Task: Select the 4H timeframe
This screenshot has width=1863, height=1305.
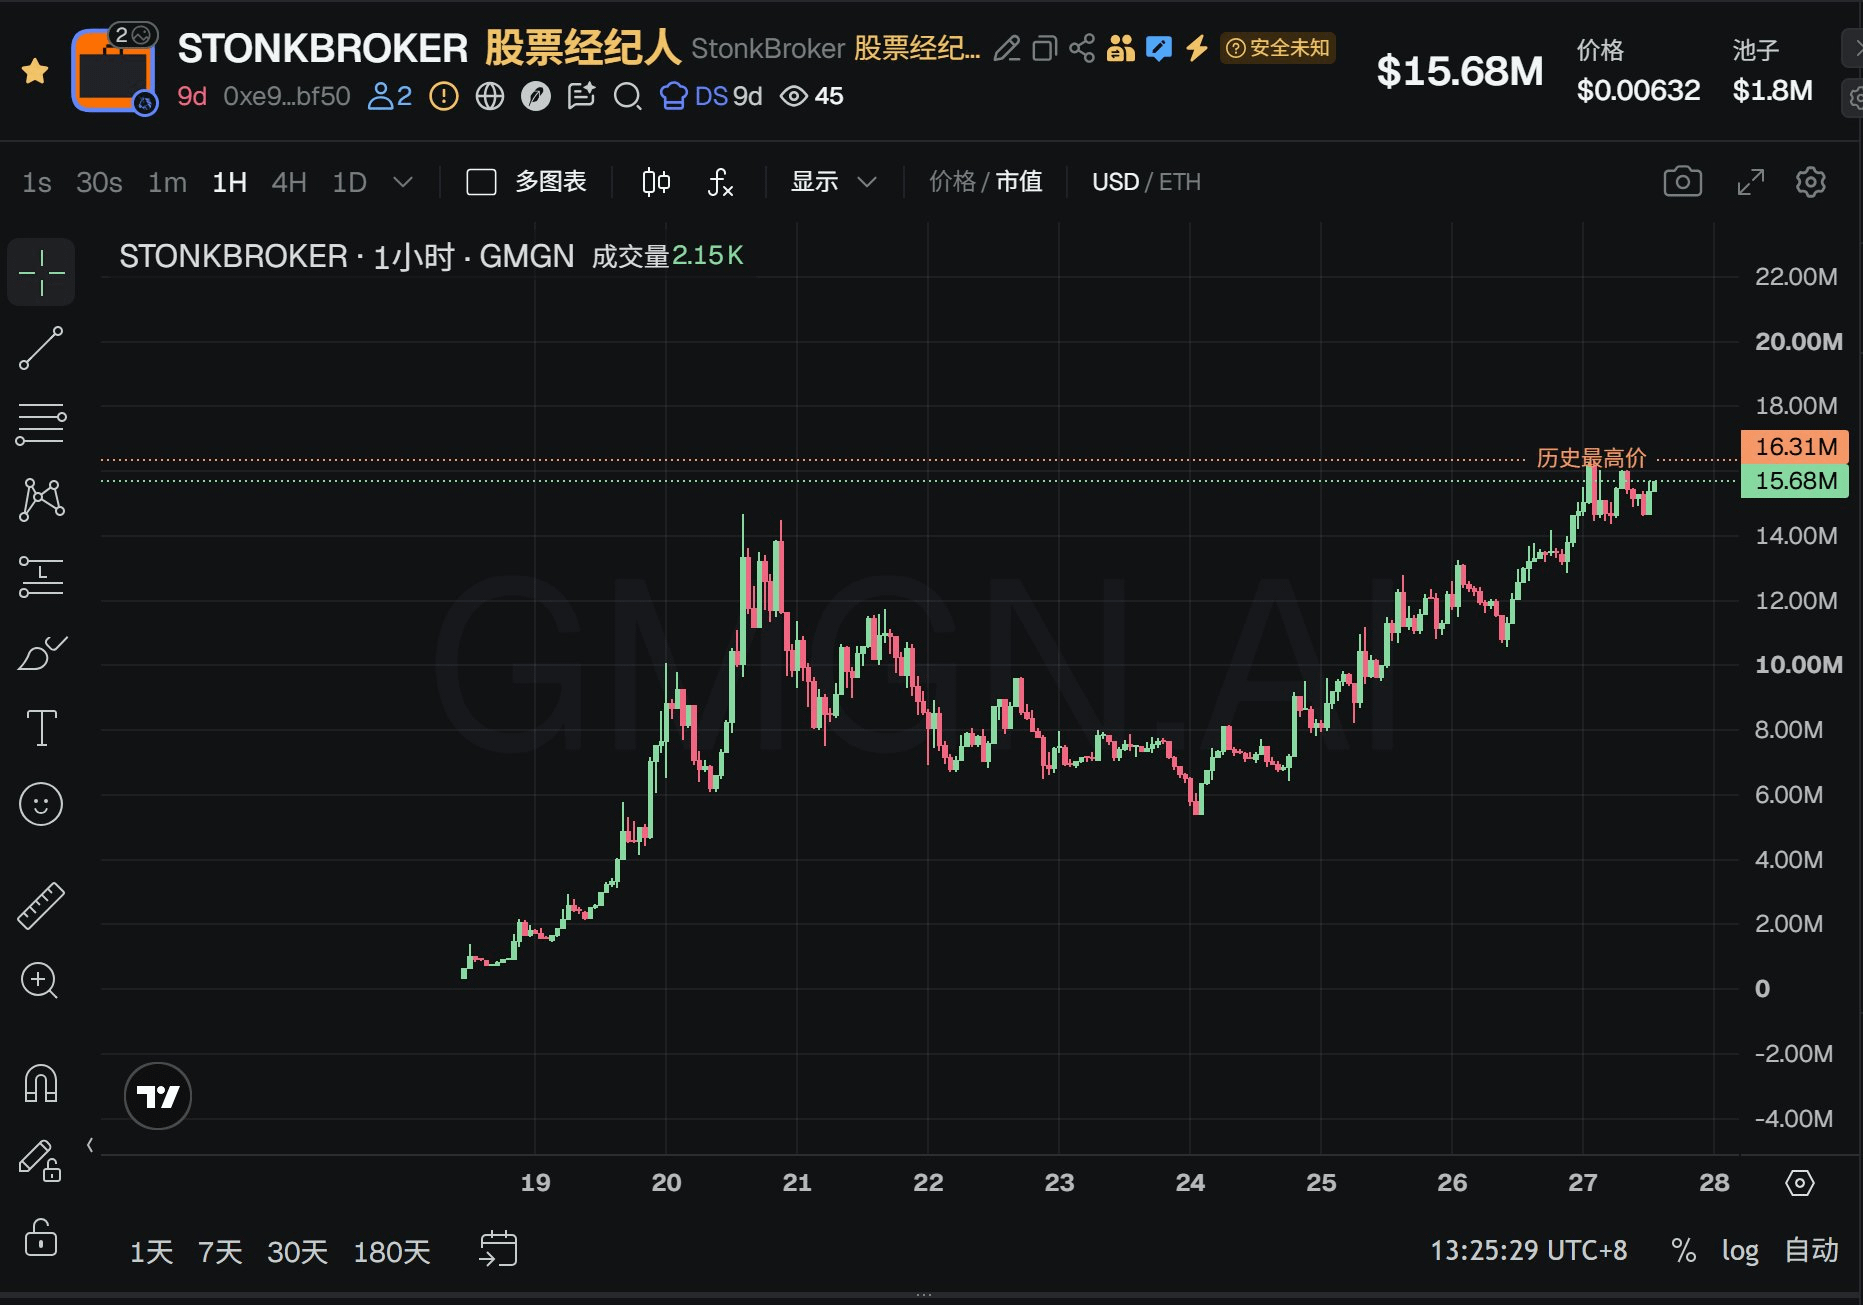Action: click(289, 182)
